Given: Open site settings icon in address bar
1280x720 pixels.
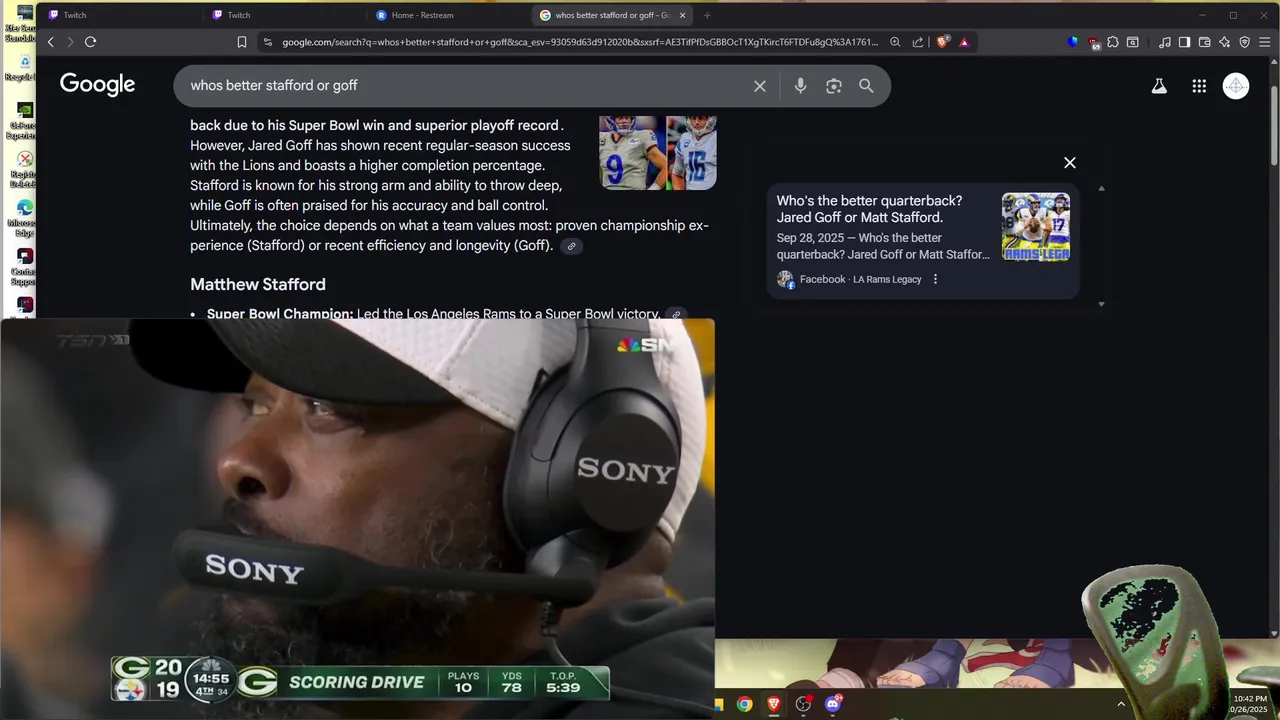Looking at the screenshot, I should click(267, 42).
